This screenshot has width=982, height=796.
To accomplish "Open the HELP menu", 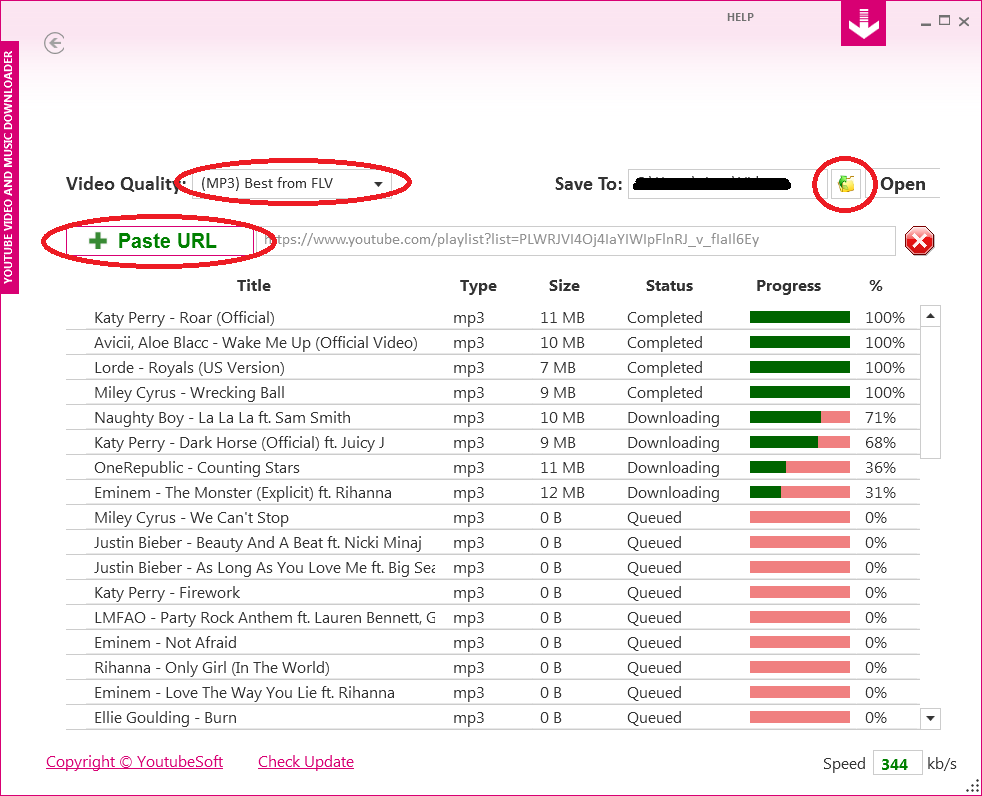I will (740, 18).
